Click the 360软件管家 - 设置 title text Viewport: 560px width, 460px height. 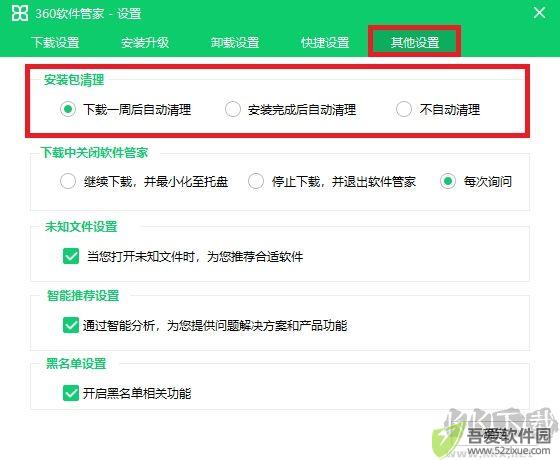pyautogui.click(x=88, y=14)
